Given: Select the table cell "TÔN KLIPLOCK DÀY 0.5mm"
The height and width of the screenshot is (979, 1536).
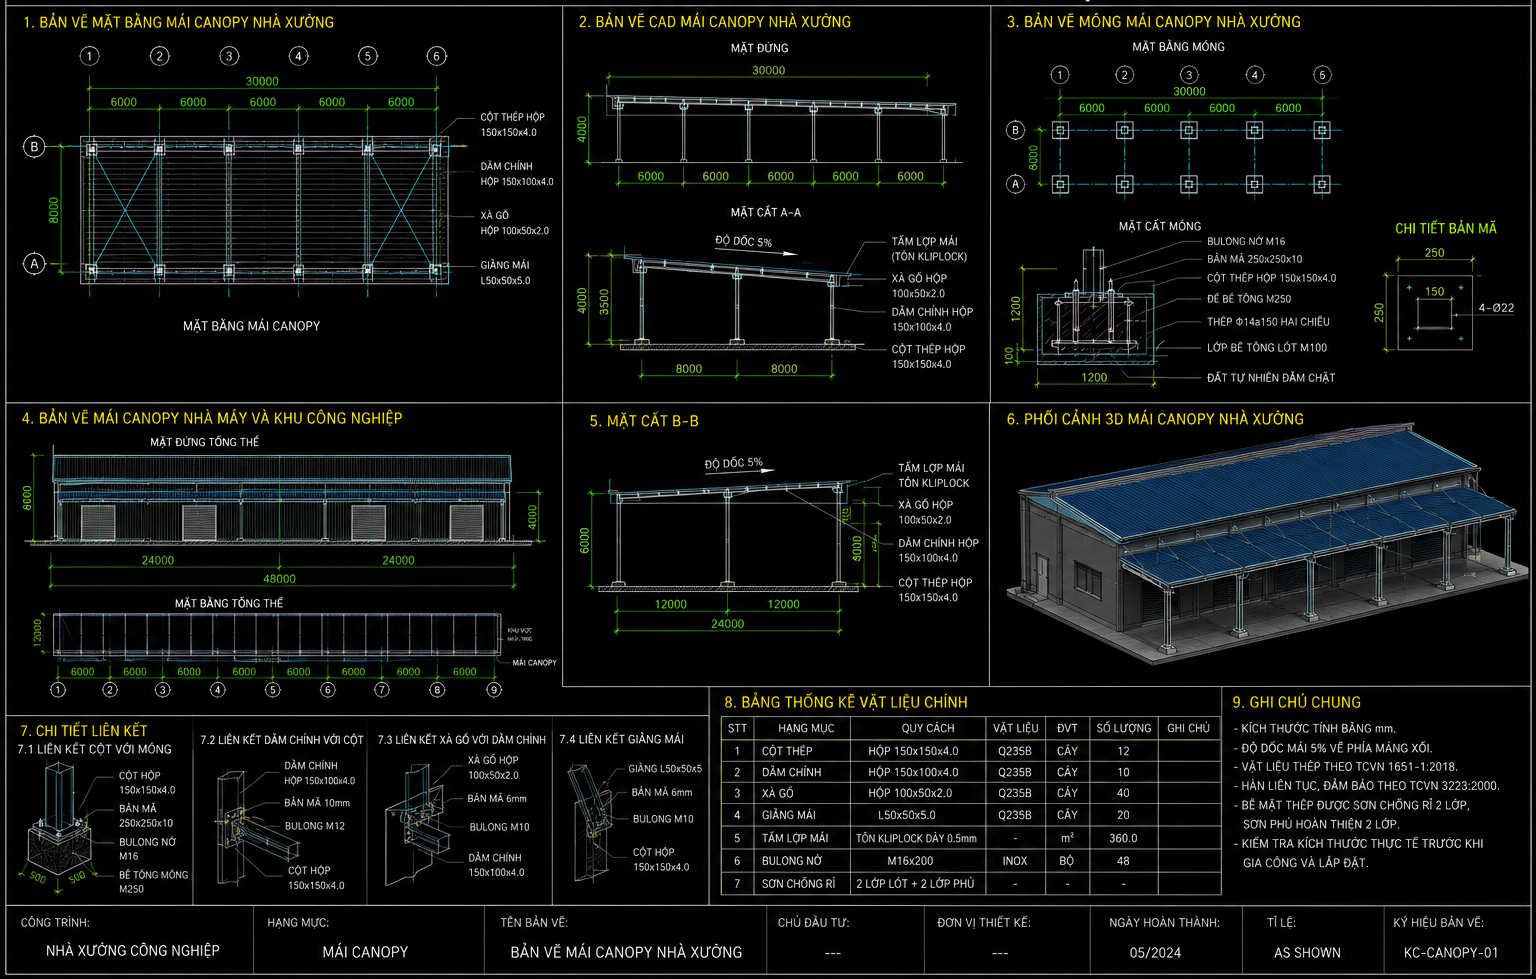Looking at the screenshot, I should coord(916,838).
